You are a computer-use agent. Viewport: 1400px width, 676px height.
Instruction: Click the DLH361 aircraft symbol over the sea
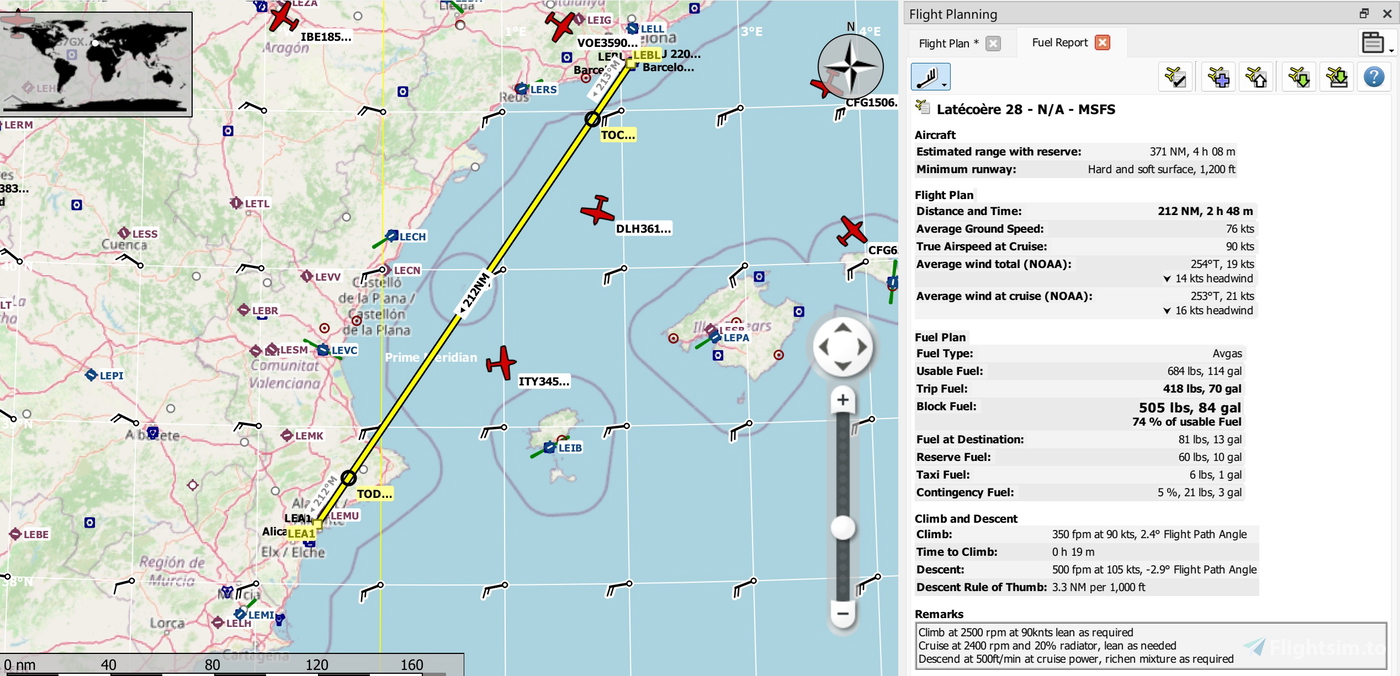(x=597, y=211)
